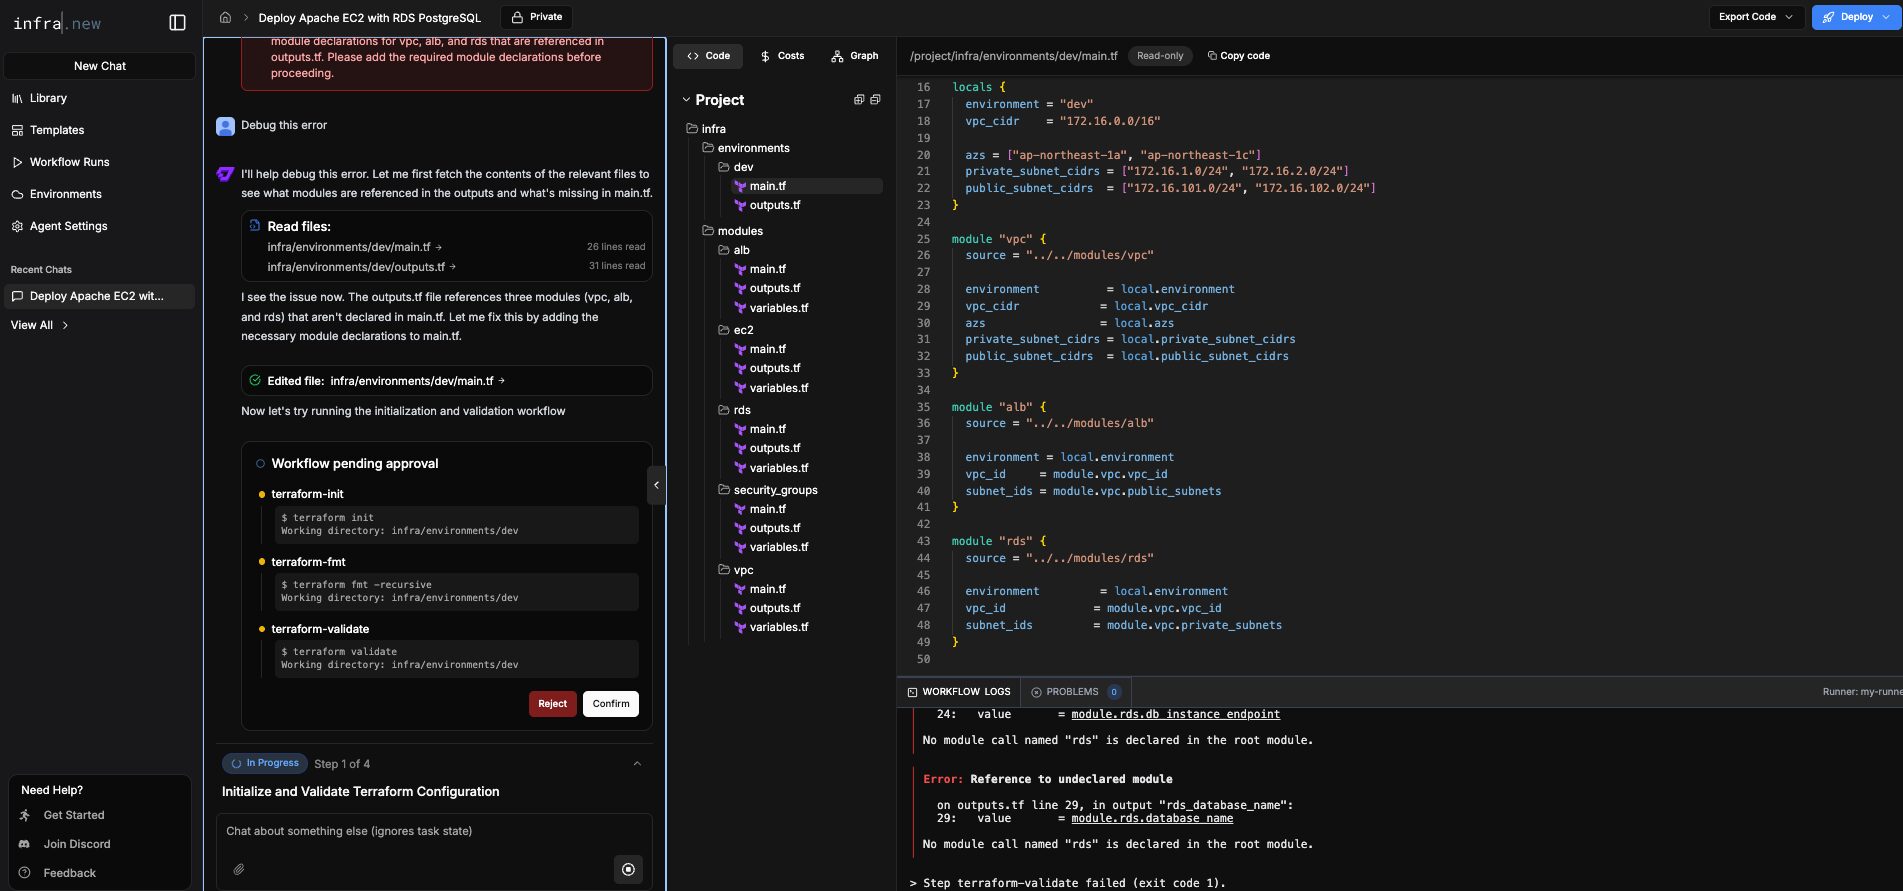The image size is (1903, 891).
Task: Click Get Started help link
Action: tap(73, 815)
